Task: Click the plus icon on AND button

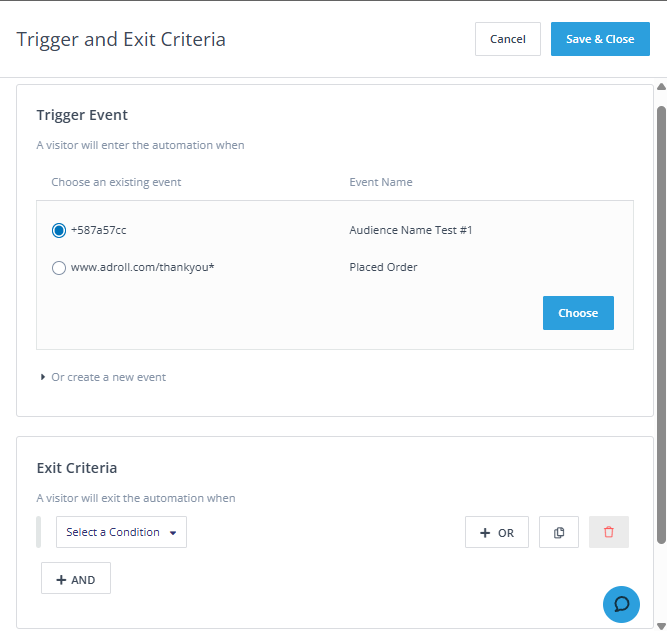Action: tap(61, 580)
